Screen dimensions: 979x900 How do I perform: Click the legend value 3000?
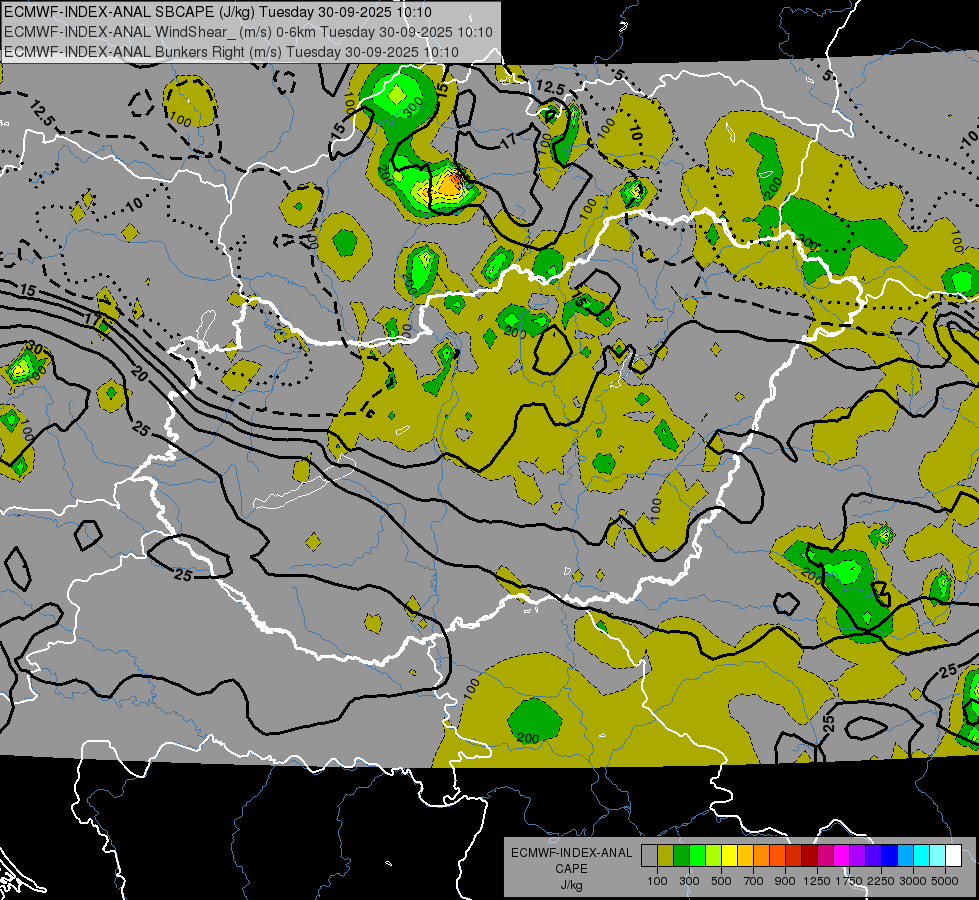913,881
